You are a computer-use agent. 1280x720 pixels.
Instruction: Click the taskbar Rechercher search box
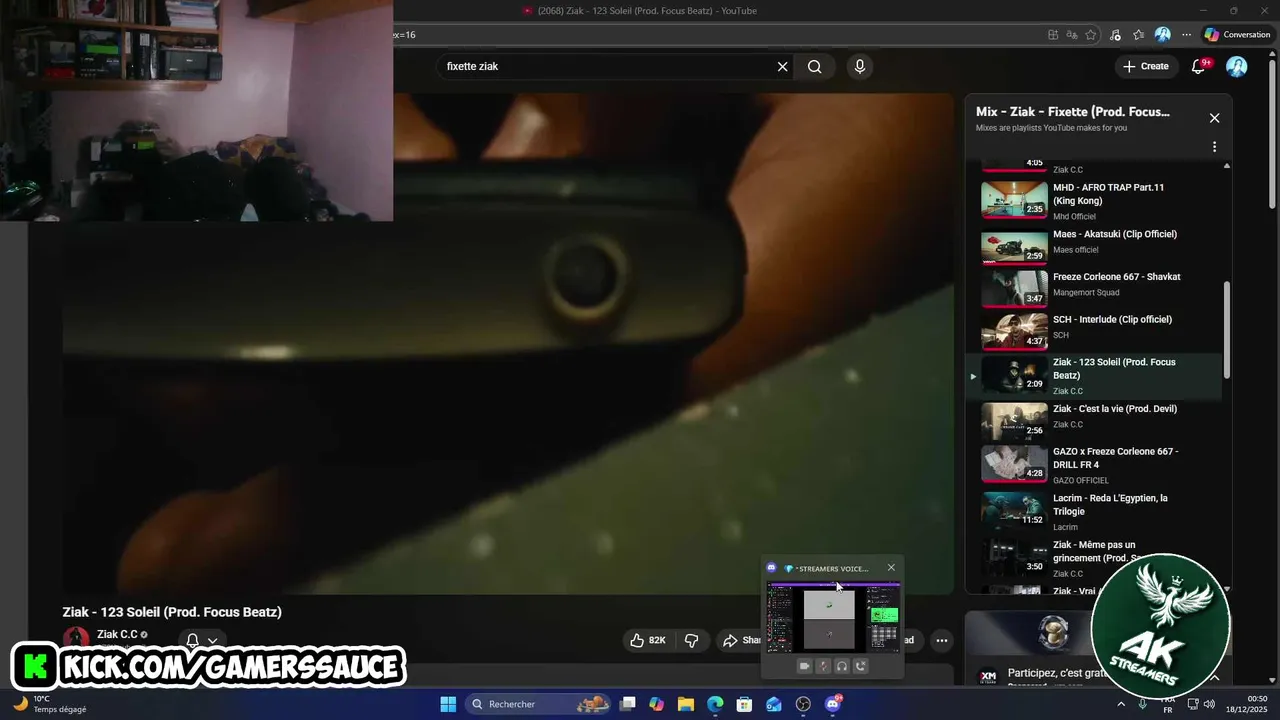pyautogui.click(x=540, y=704)
